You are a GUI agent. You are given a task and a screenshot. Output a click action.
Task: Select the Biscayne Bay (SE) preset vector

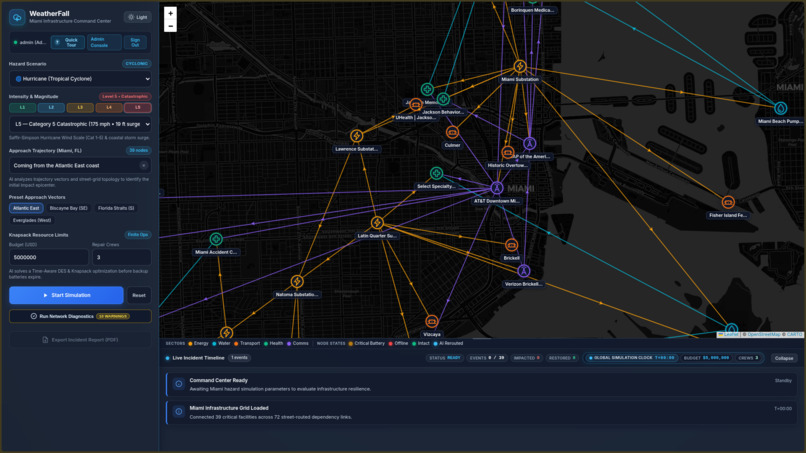point(68,208)
